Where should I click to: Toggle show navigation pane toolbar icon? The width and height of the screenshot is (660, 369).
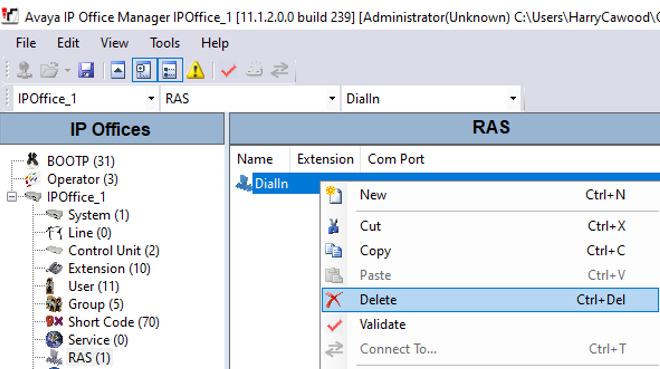pos(144,70)
